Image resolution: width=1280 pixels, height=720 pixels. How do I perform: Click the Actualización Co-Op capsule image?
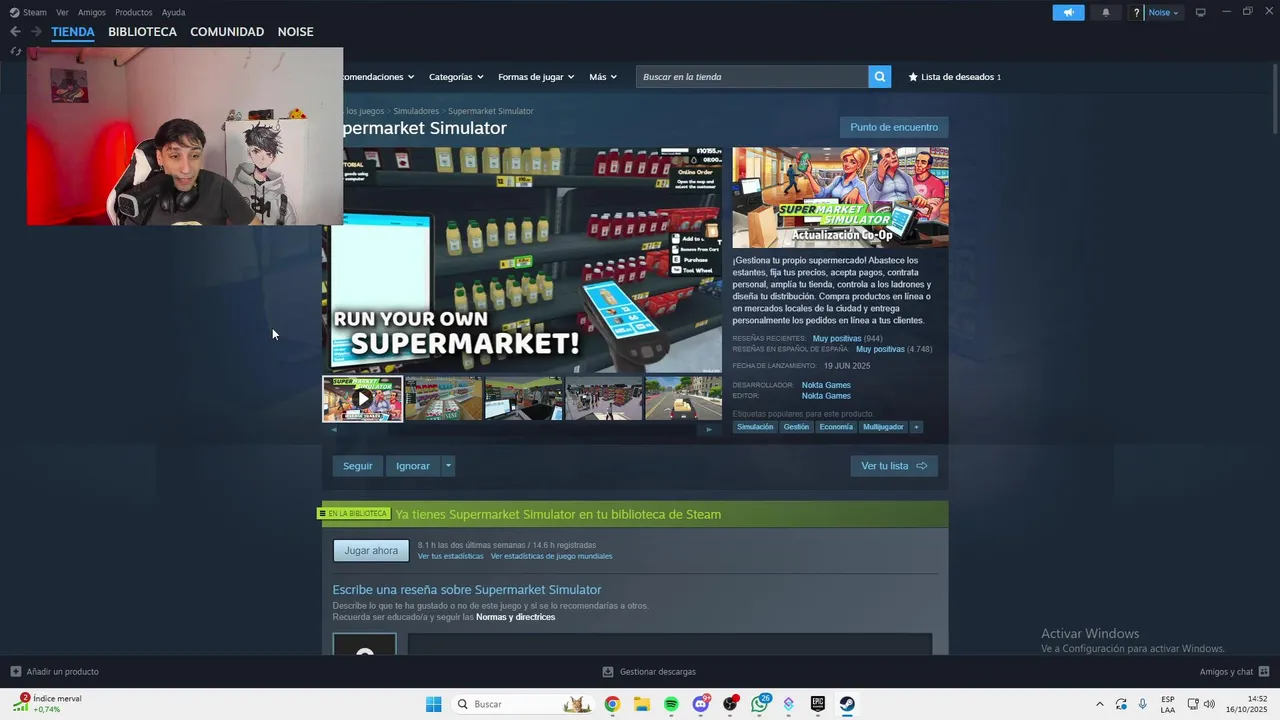pos(840,197)
